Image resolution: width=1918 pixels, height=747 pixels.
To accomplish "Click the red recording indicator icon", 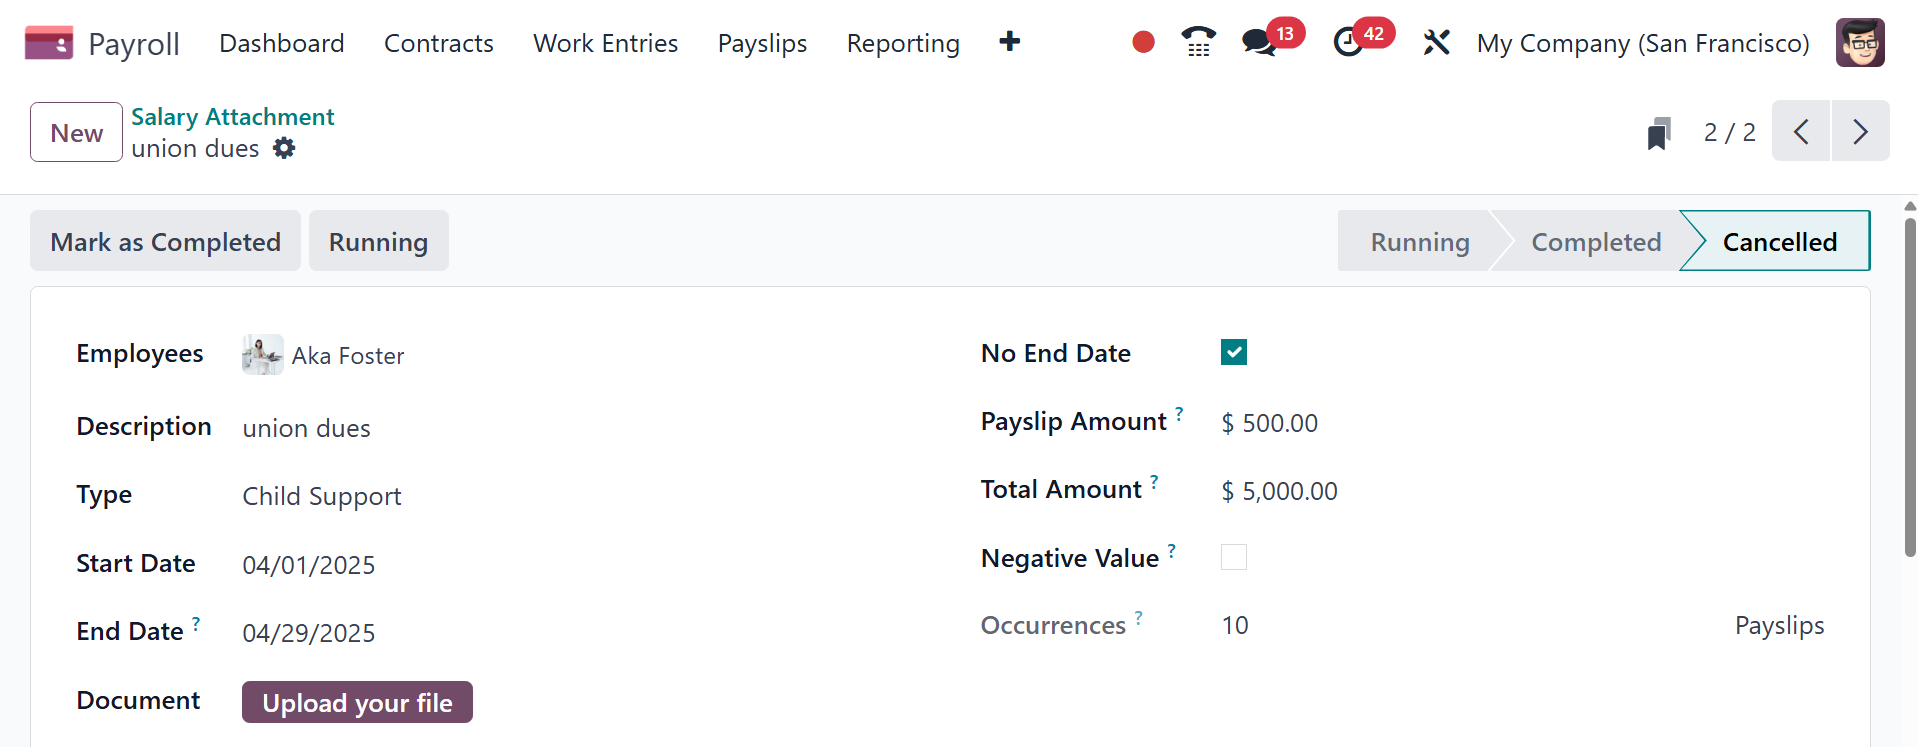I will click(x=1143, y=42).
